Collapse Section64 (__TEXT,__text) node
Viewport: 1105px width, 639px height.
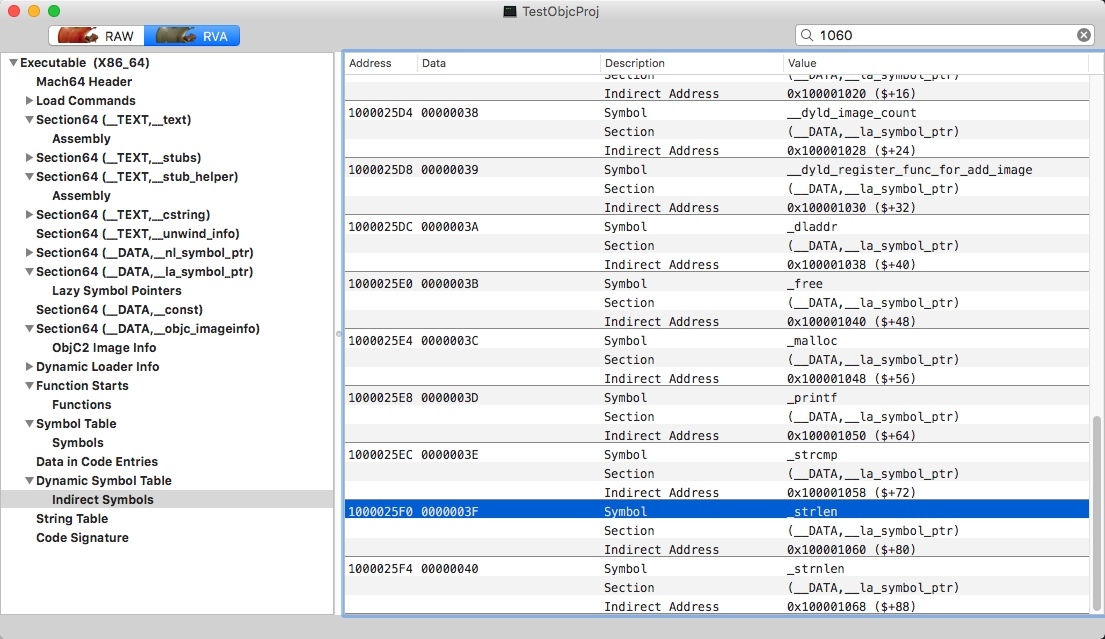[29, 120]
